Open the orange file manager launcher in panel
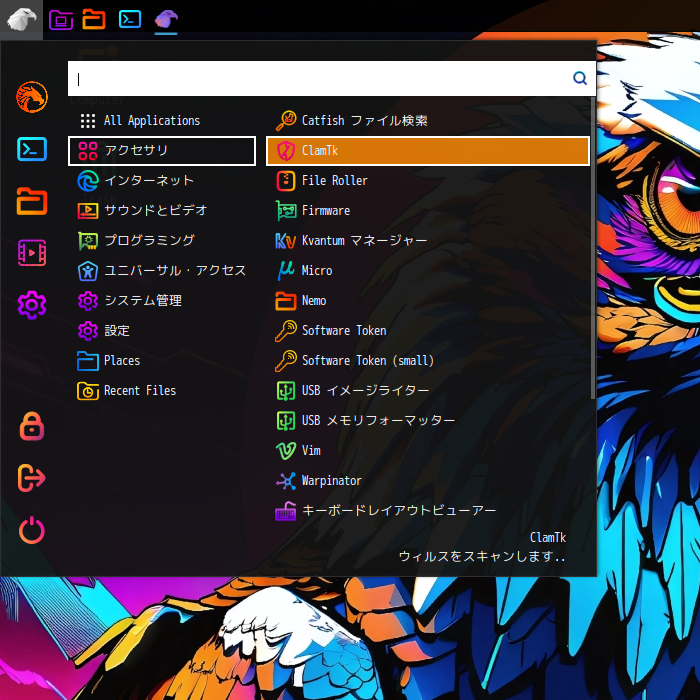This screenshot has width=700, height=700. tap(94, 19)
